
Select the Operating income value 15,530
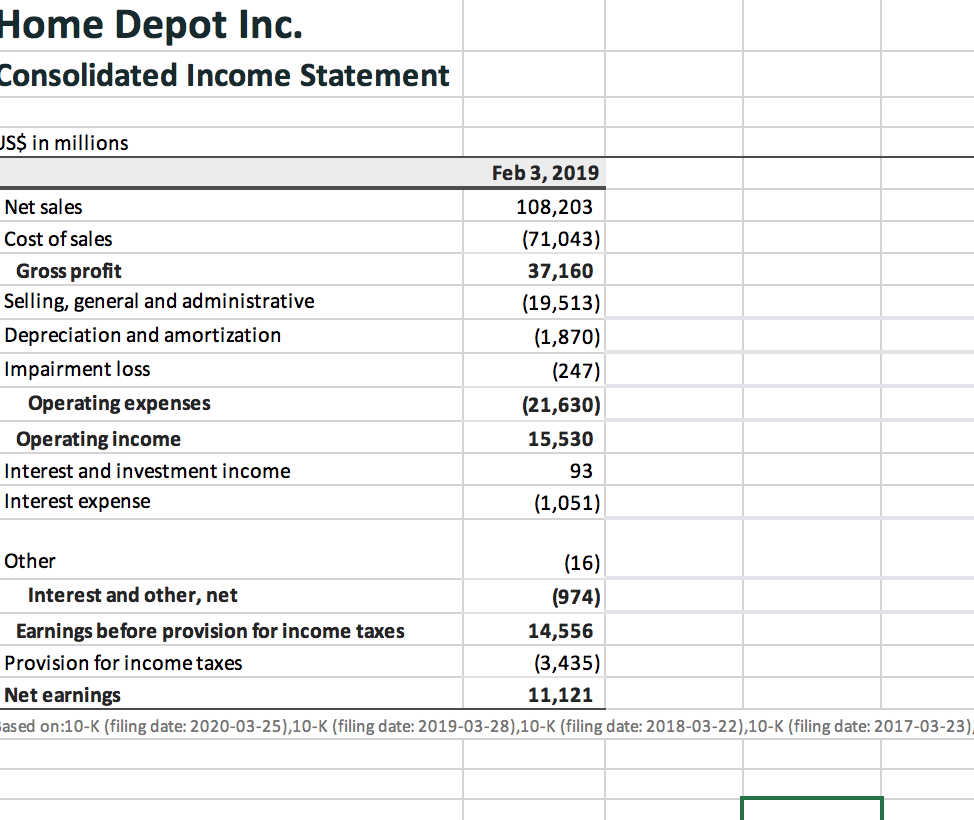[534, 439]
